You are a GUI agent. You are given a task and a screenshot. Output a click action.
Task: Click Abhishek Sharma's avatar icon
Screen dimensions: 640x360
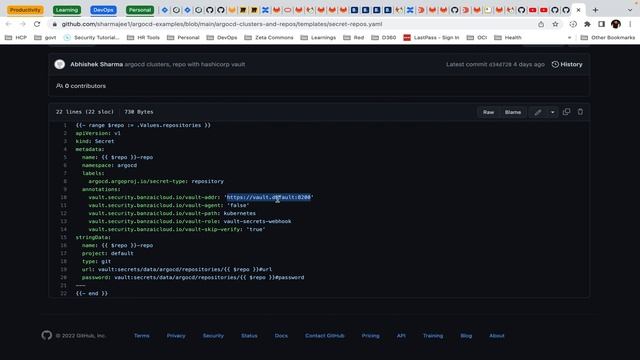click(60, 64)
